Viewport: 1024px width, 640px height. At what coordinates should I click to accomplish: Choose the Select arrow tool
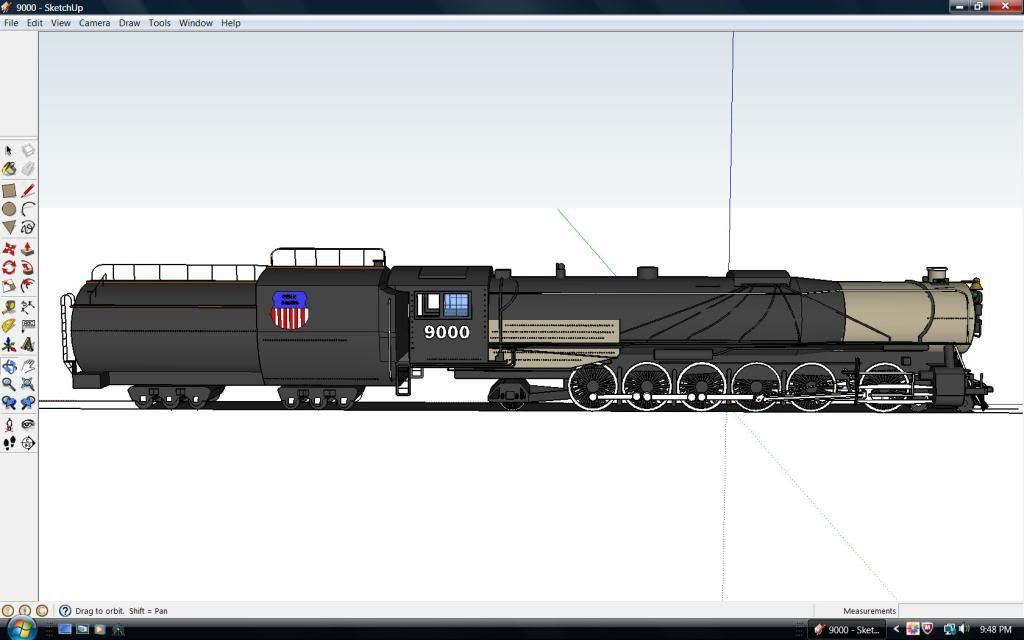tap(8, 151)
